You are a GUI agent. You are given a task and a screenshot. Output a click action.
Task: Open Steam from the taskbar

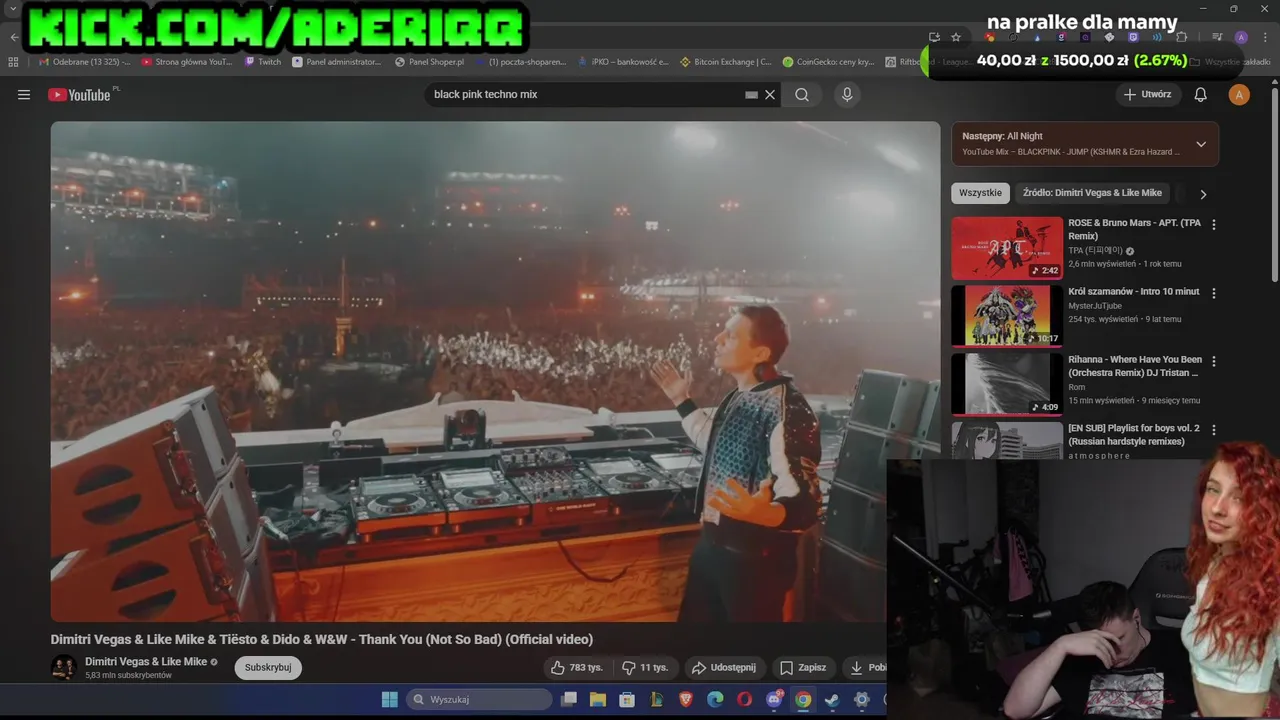click(832, 699)
